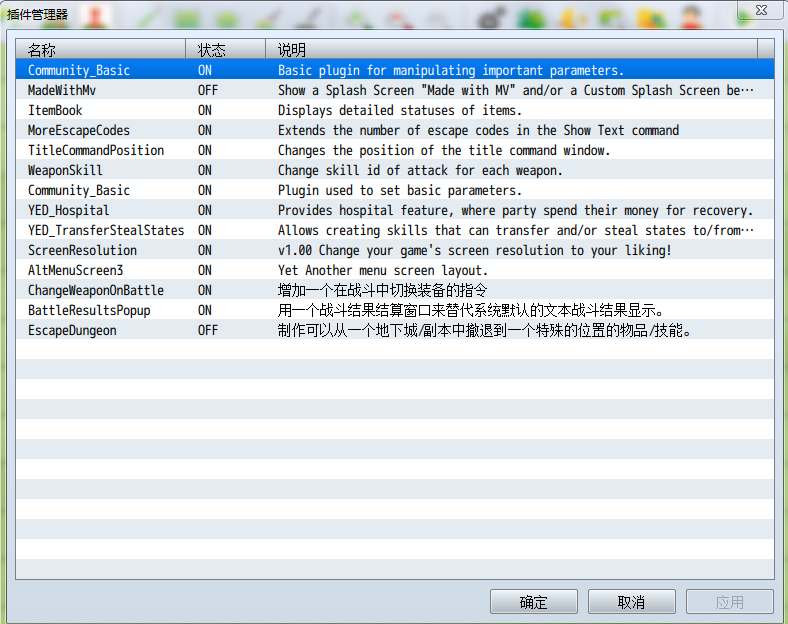Select the AltMenuScreen3 plugin row
Screen dimensions: 788x624
[395, 270]
